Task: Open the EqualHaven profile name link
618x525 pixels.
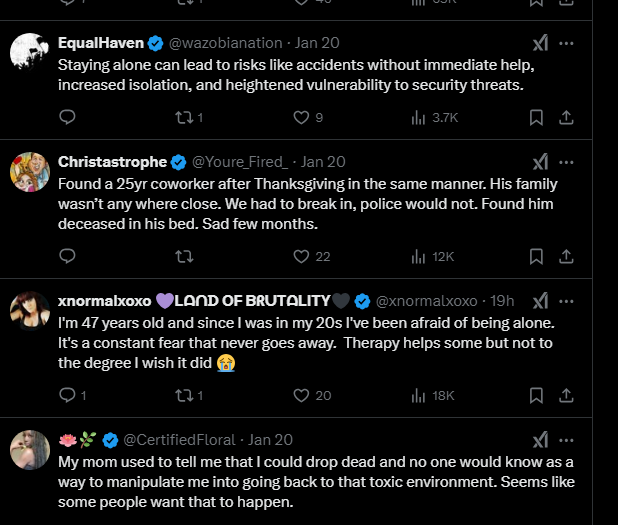Action: [101, 44]
